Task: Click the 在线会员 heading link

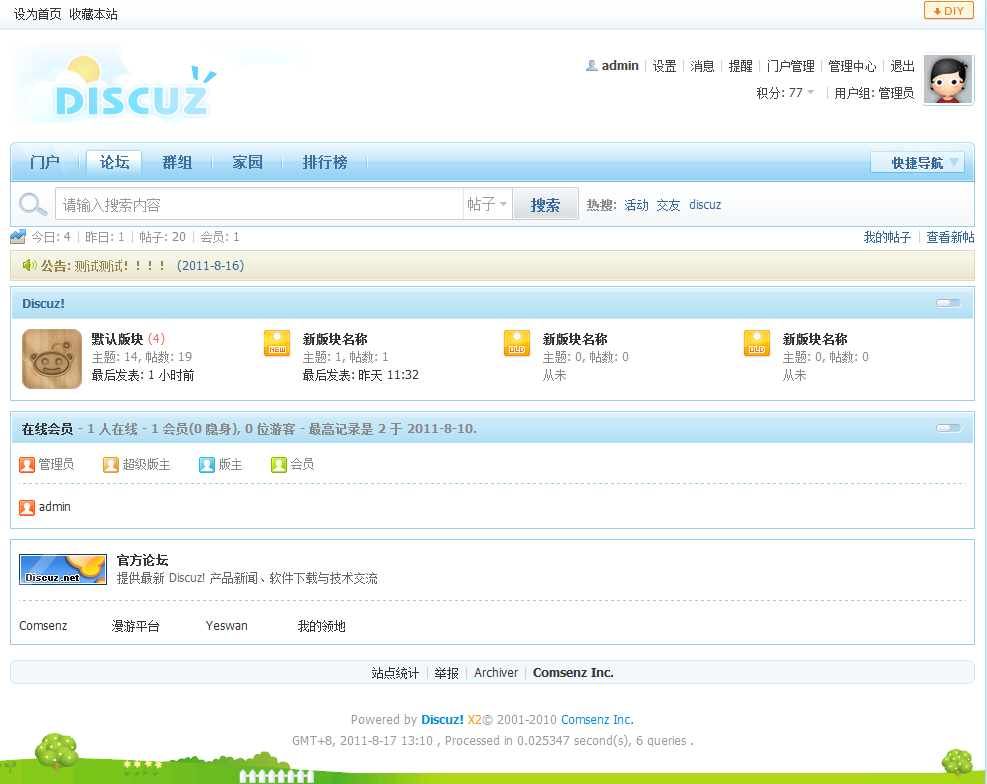Action: point(47,429)
